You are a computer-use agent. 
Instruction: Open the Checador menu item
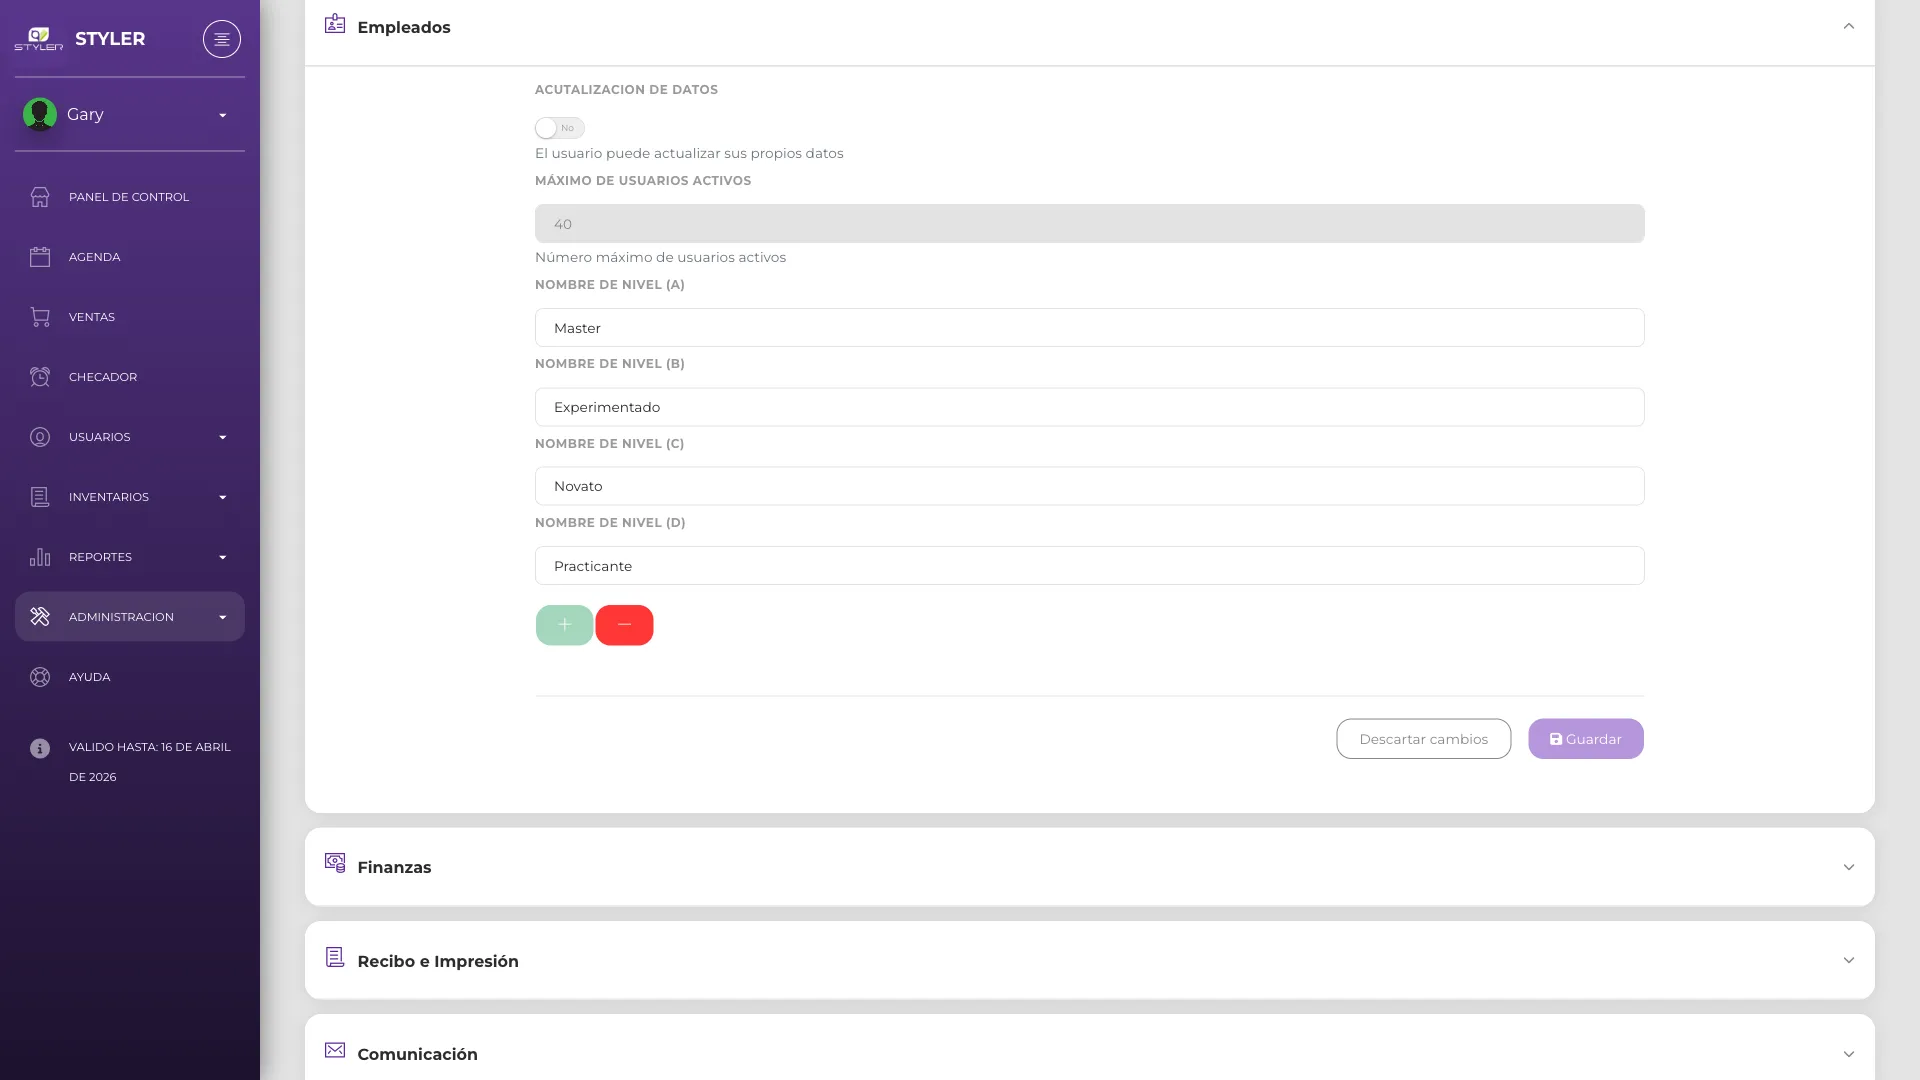[x=130, y=377]
